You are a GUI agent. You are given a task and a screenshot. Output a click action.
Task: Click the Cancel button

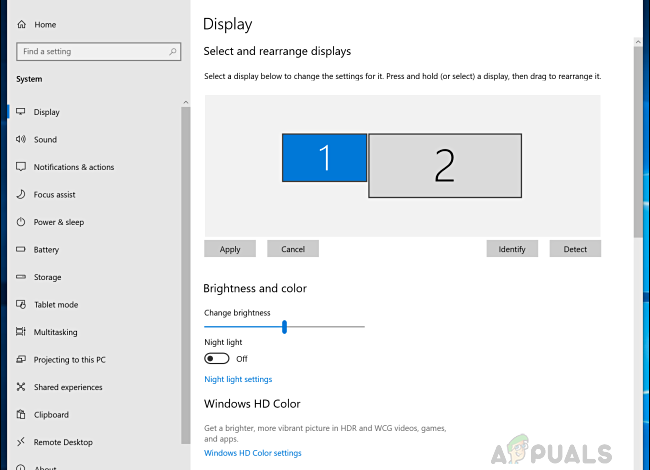click(x=293, y=249)
